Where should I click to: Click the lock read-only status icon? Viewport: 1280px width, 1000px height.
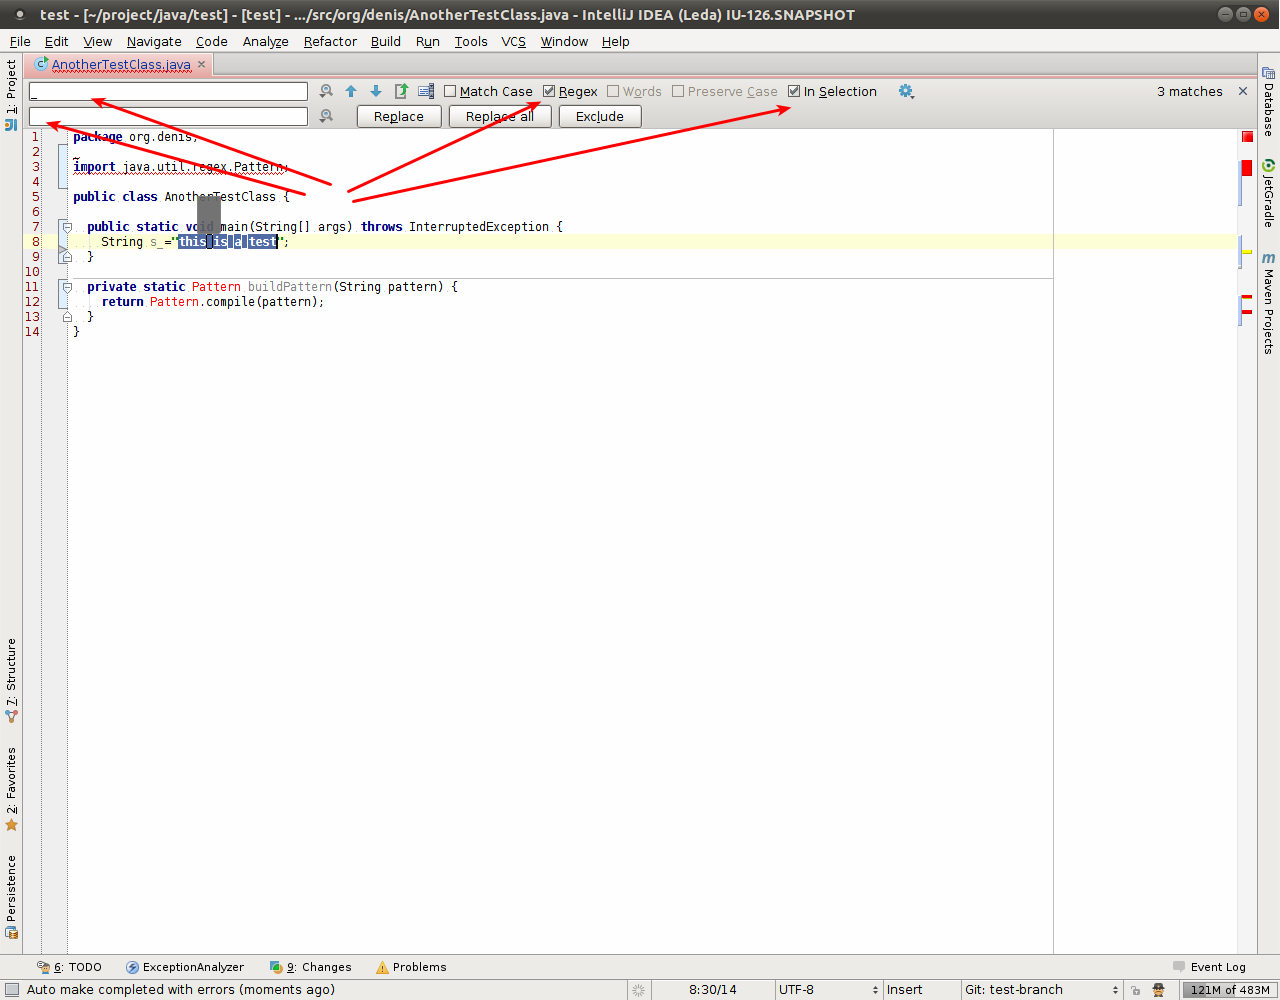point(1135,990)
